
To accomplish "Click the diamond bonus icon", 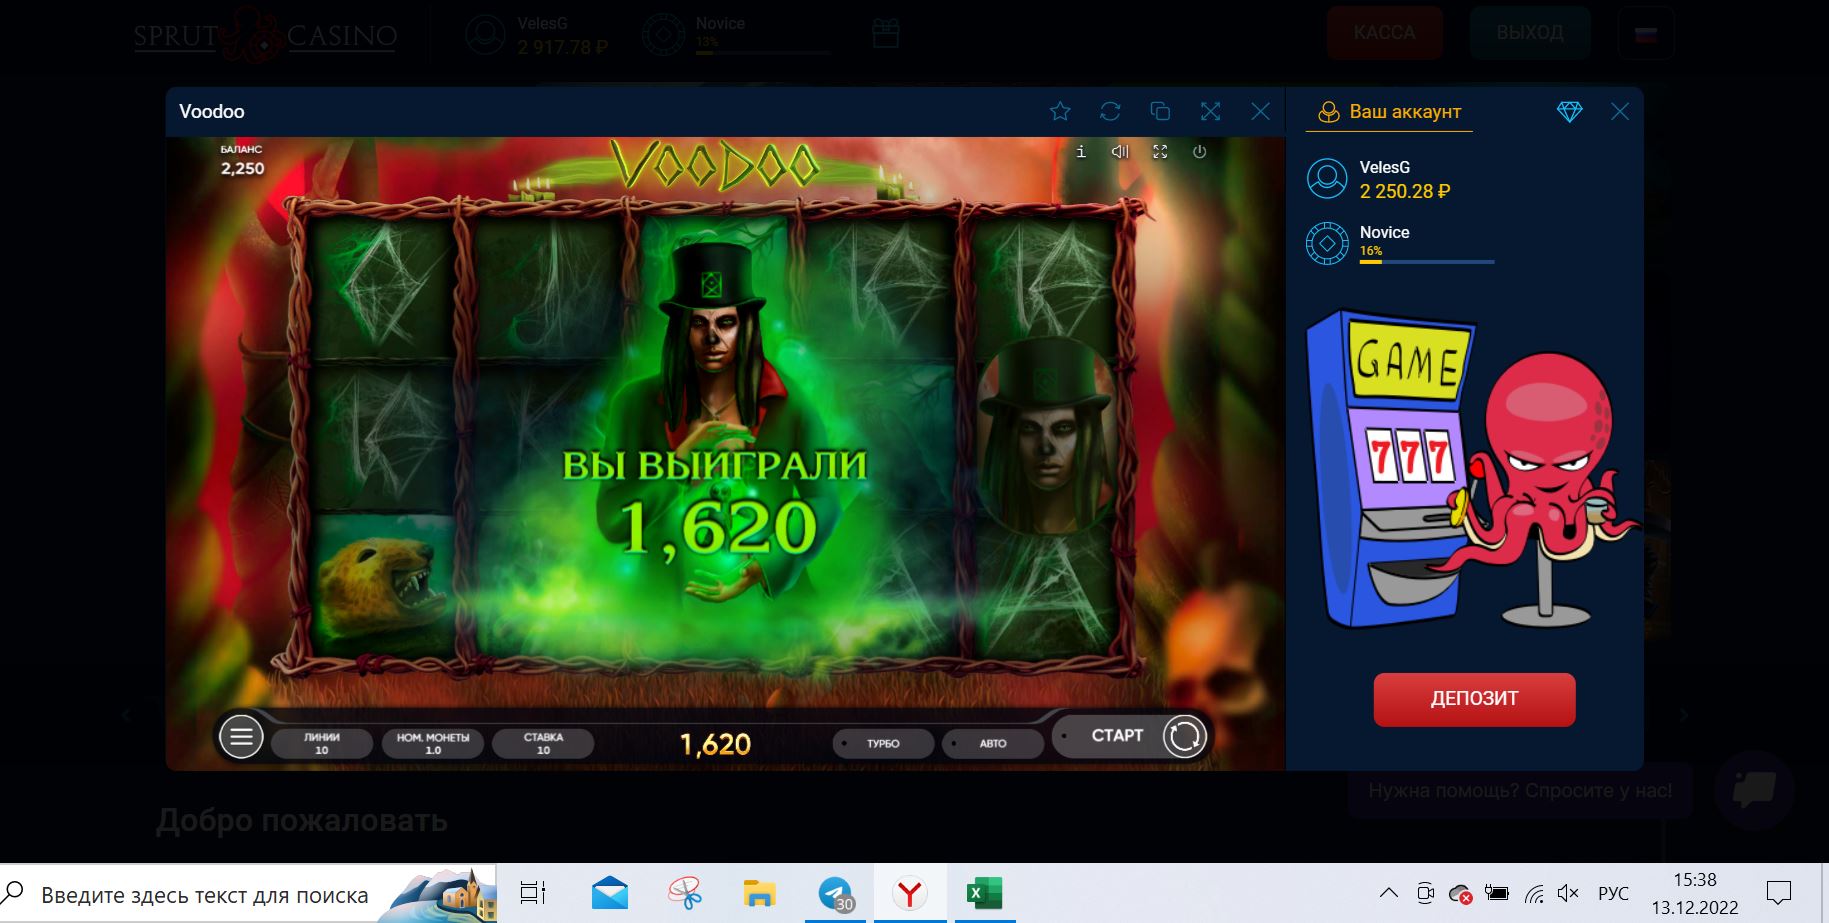I will 1569,112.
